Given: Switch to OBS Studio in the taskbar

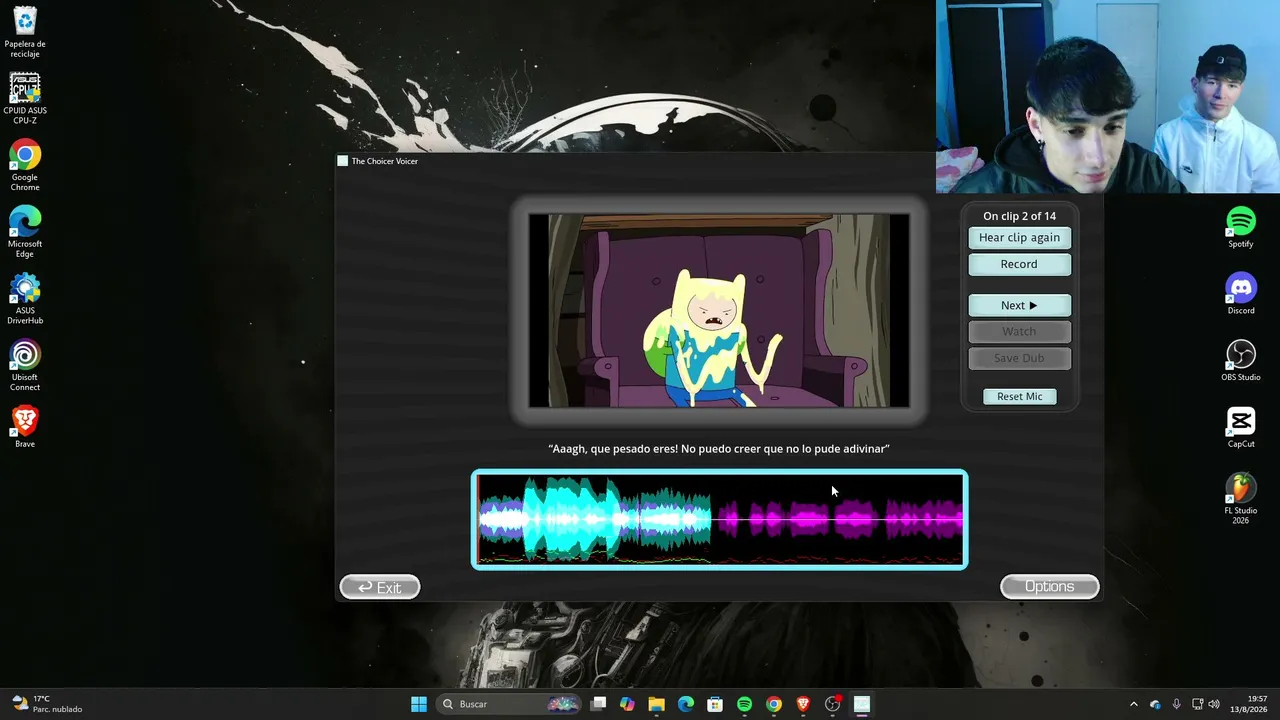Looking at the screenshot, I should (x=832, y=704).
